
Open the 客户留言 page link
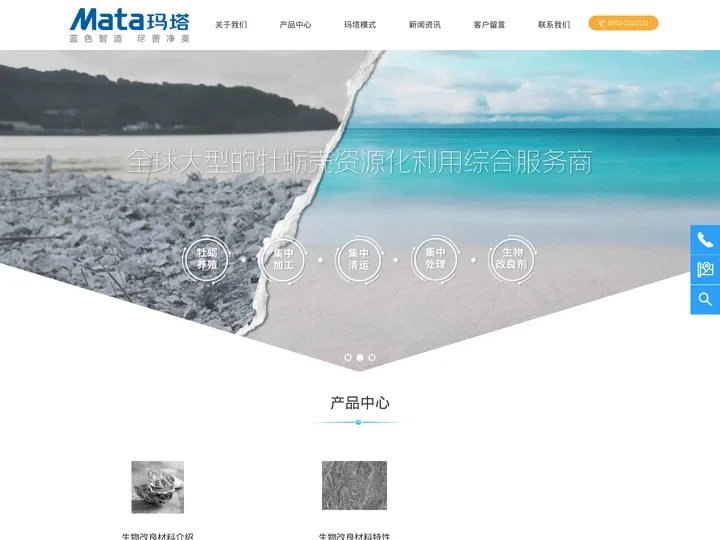tap(489, 24)
